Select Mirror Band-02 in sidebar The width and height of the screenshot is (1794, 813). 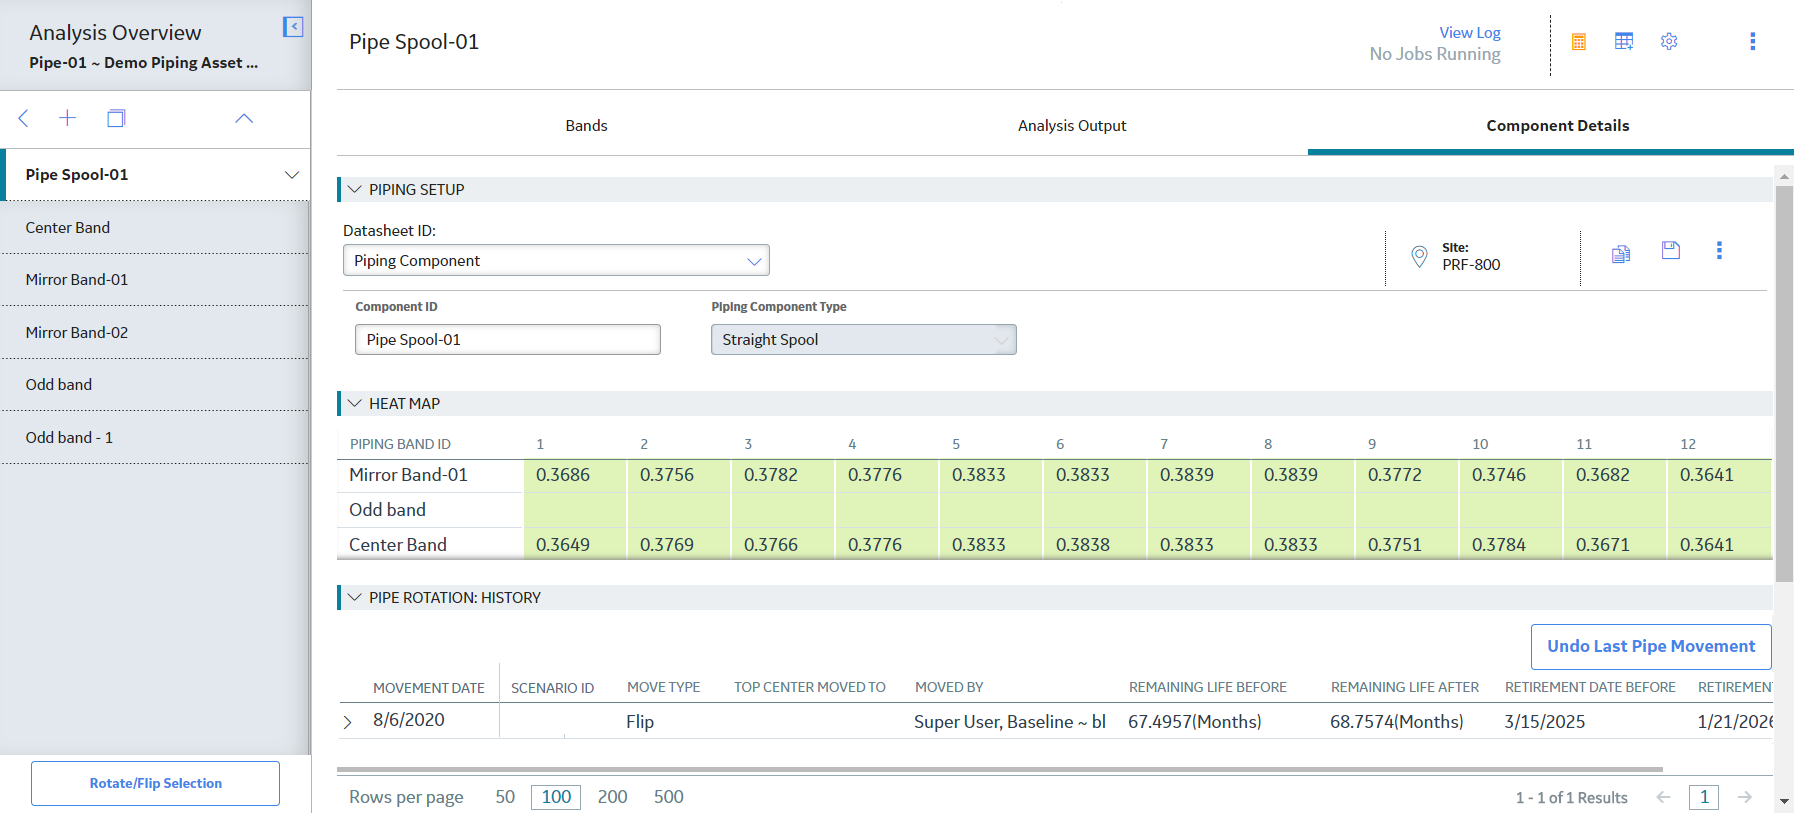[155, 332]
